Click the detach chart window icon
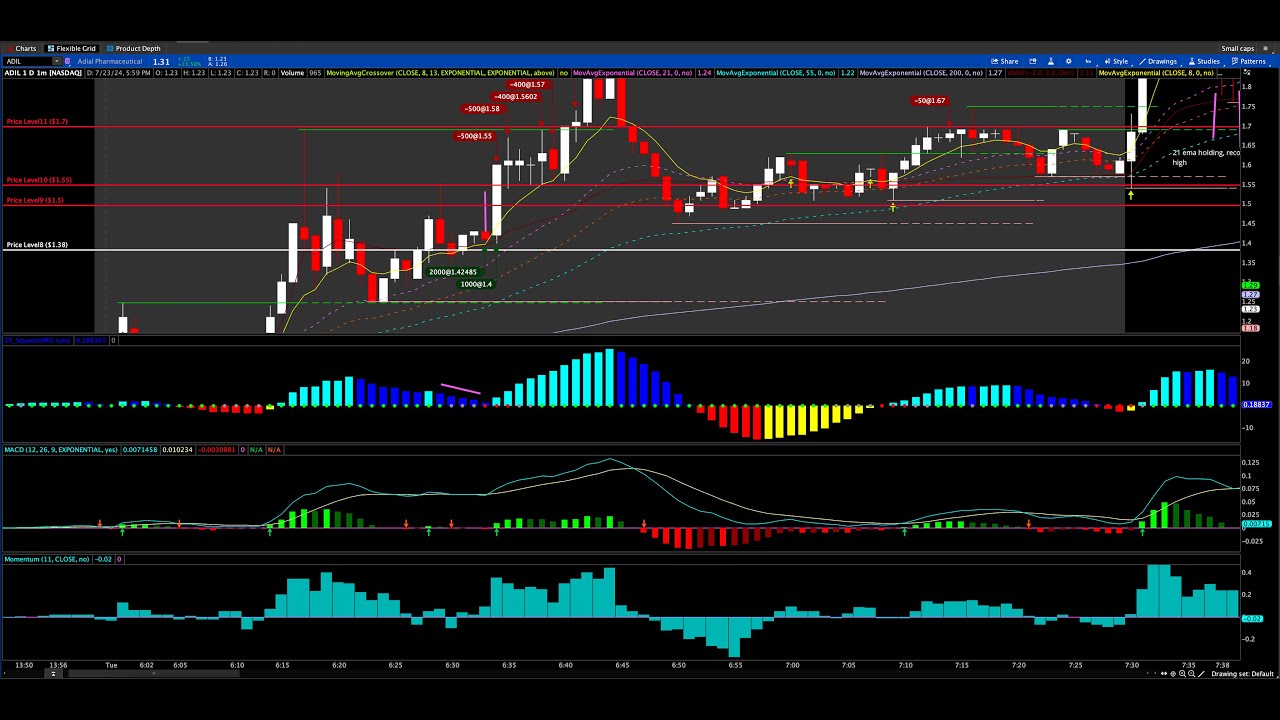The width and height of the screenshot is (1280, 720). [x=1033, y=61]
